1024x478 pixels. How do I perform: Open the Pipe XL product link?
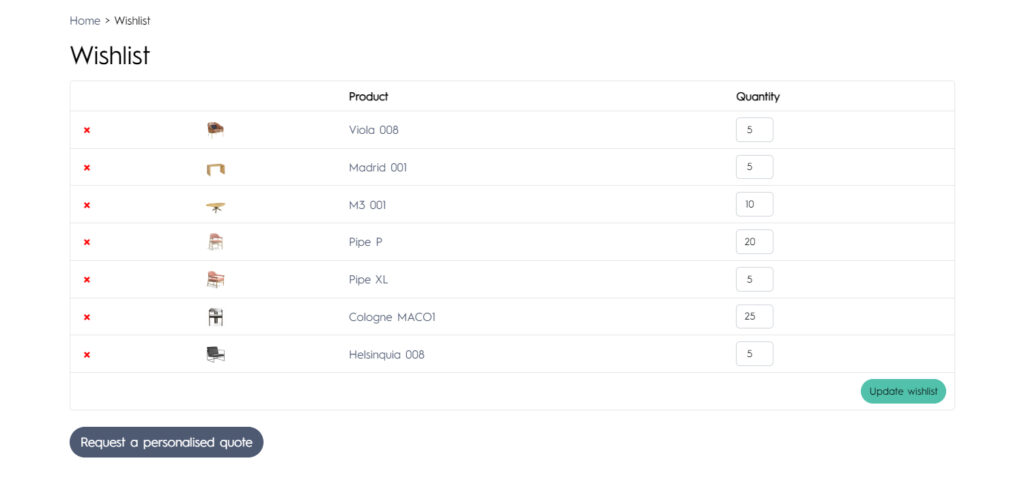[368, 280]
